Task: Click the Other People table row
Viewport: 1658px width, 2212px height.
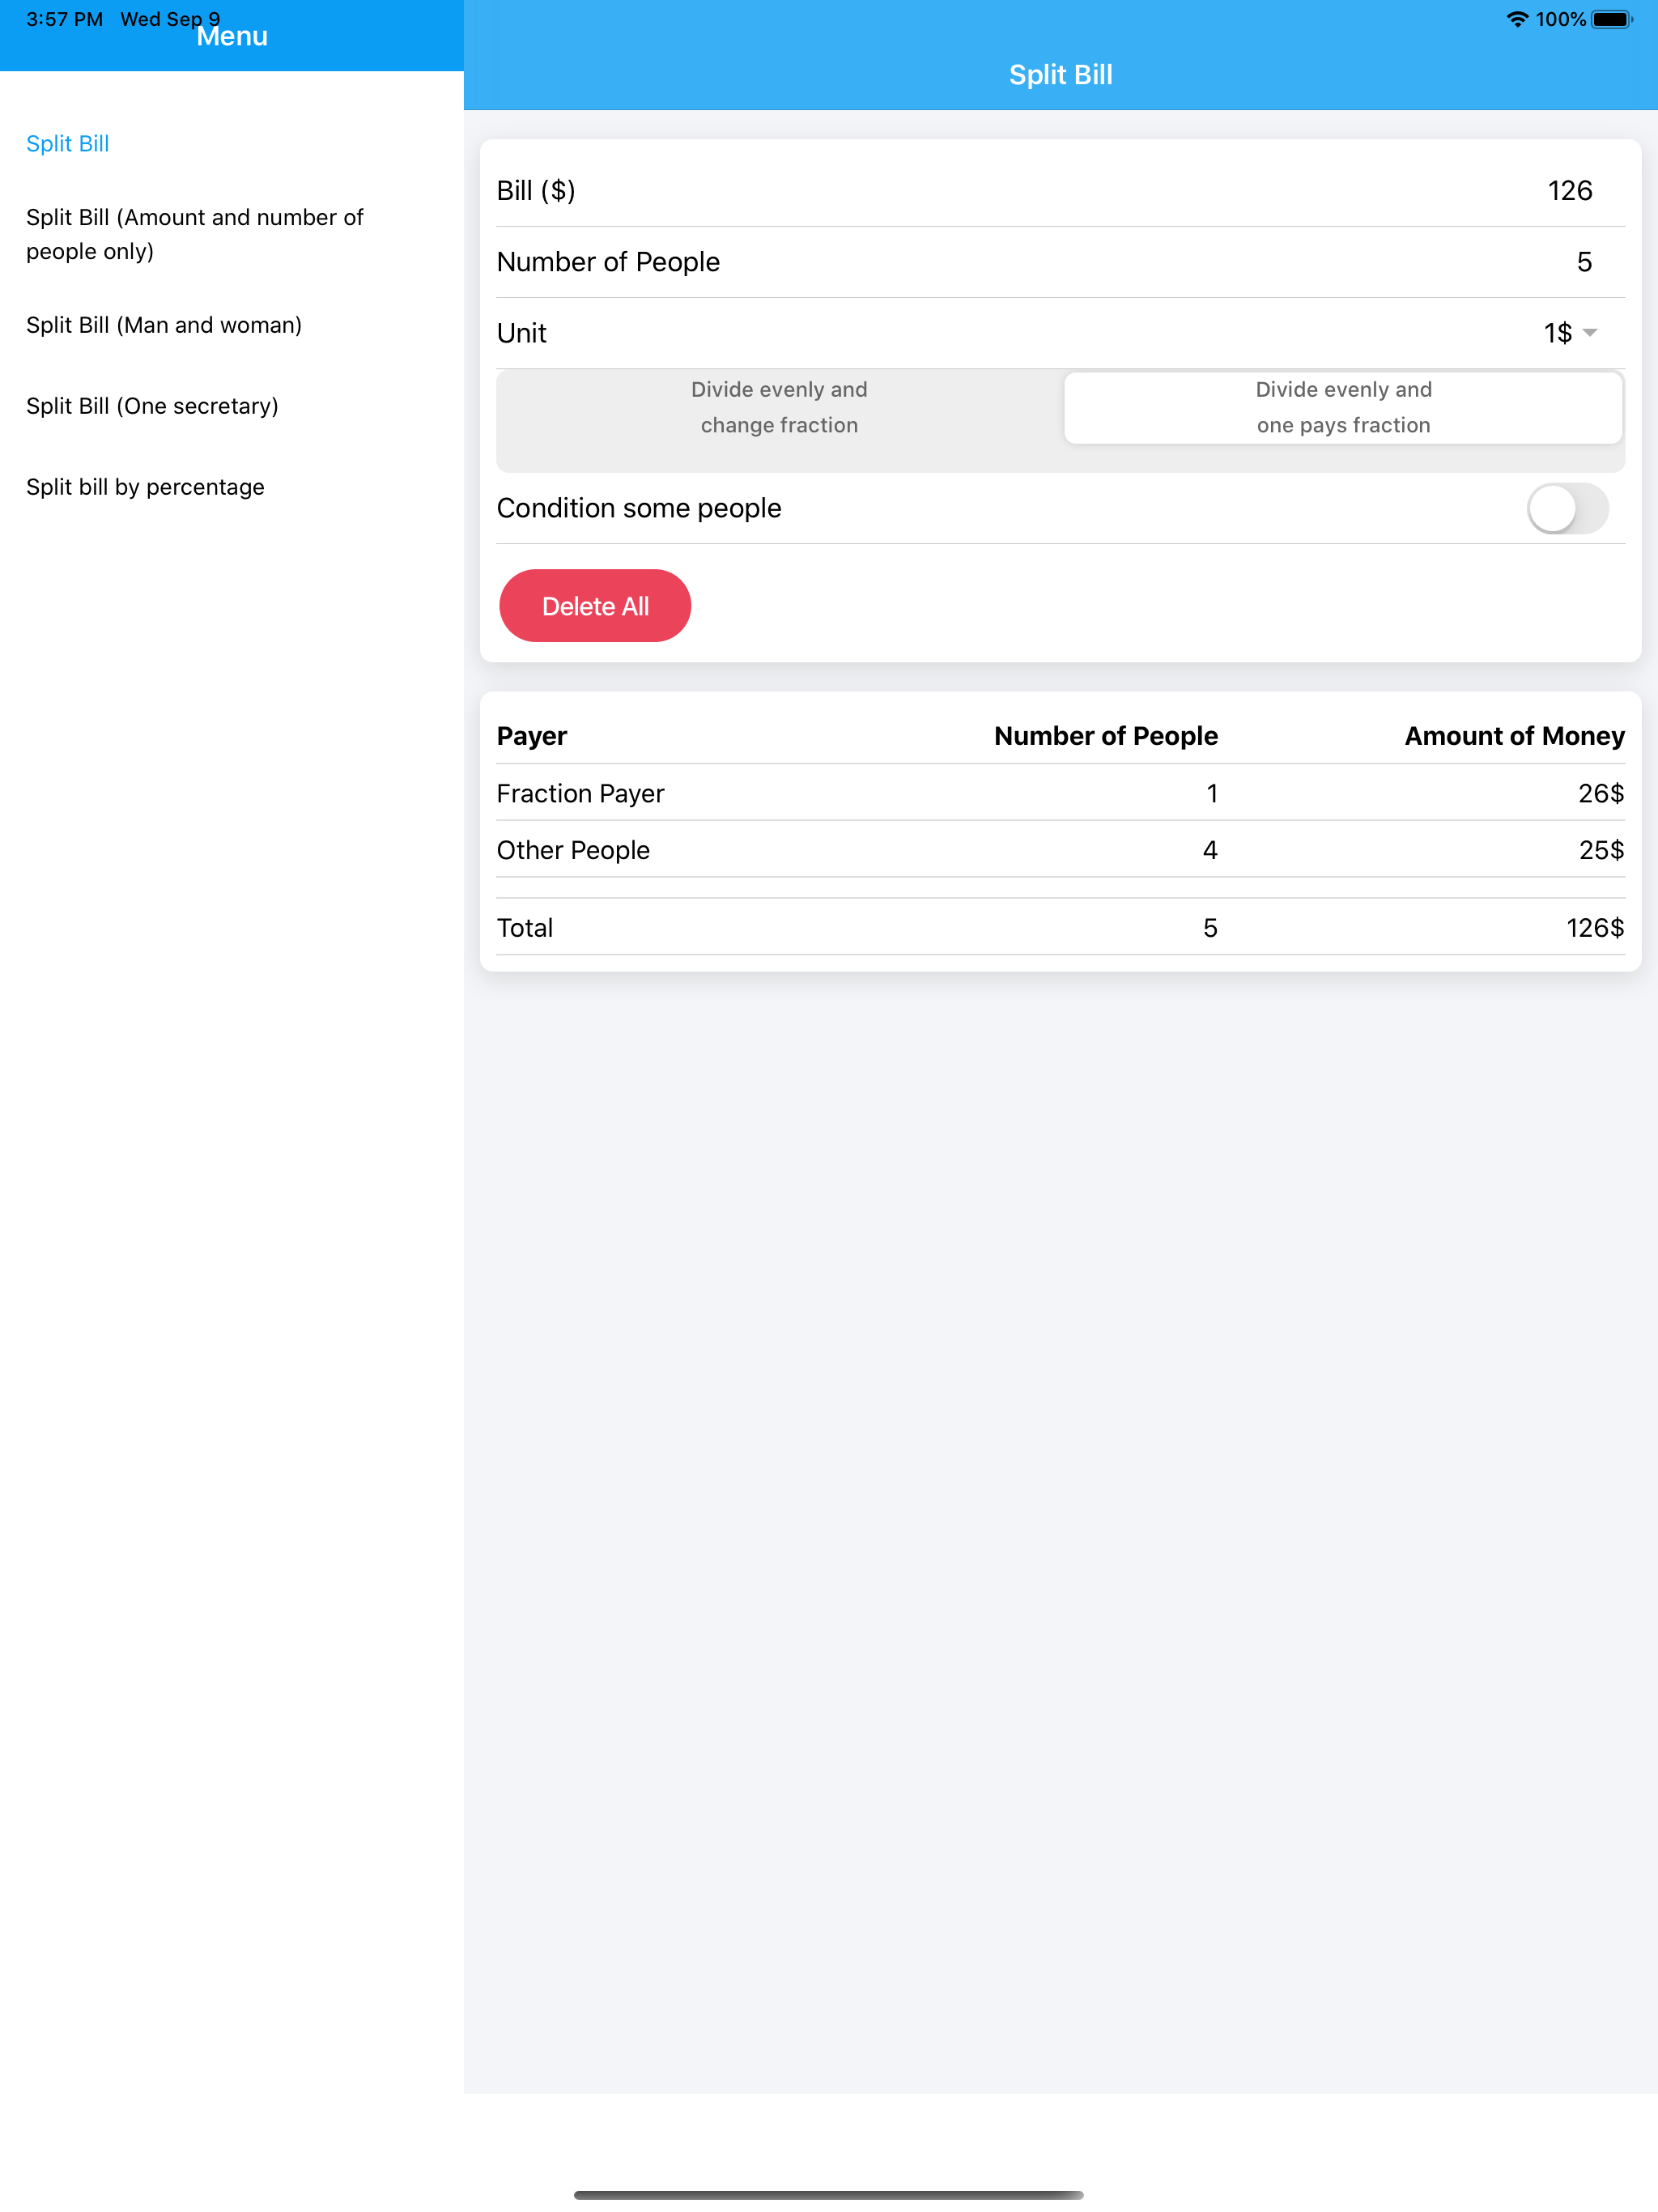Action: (1060, 850)
